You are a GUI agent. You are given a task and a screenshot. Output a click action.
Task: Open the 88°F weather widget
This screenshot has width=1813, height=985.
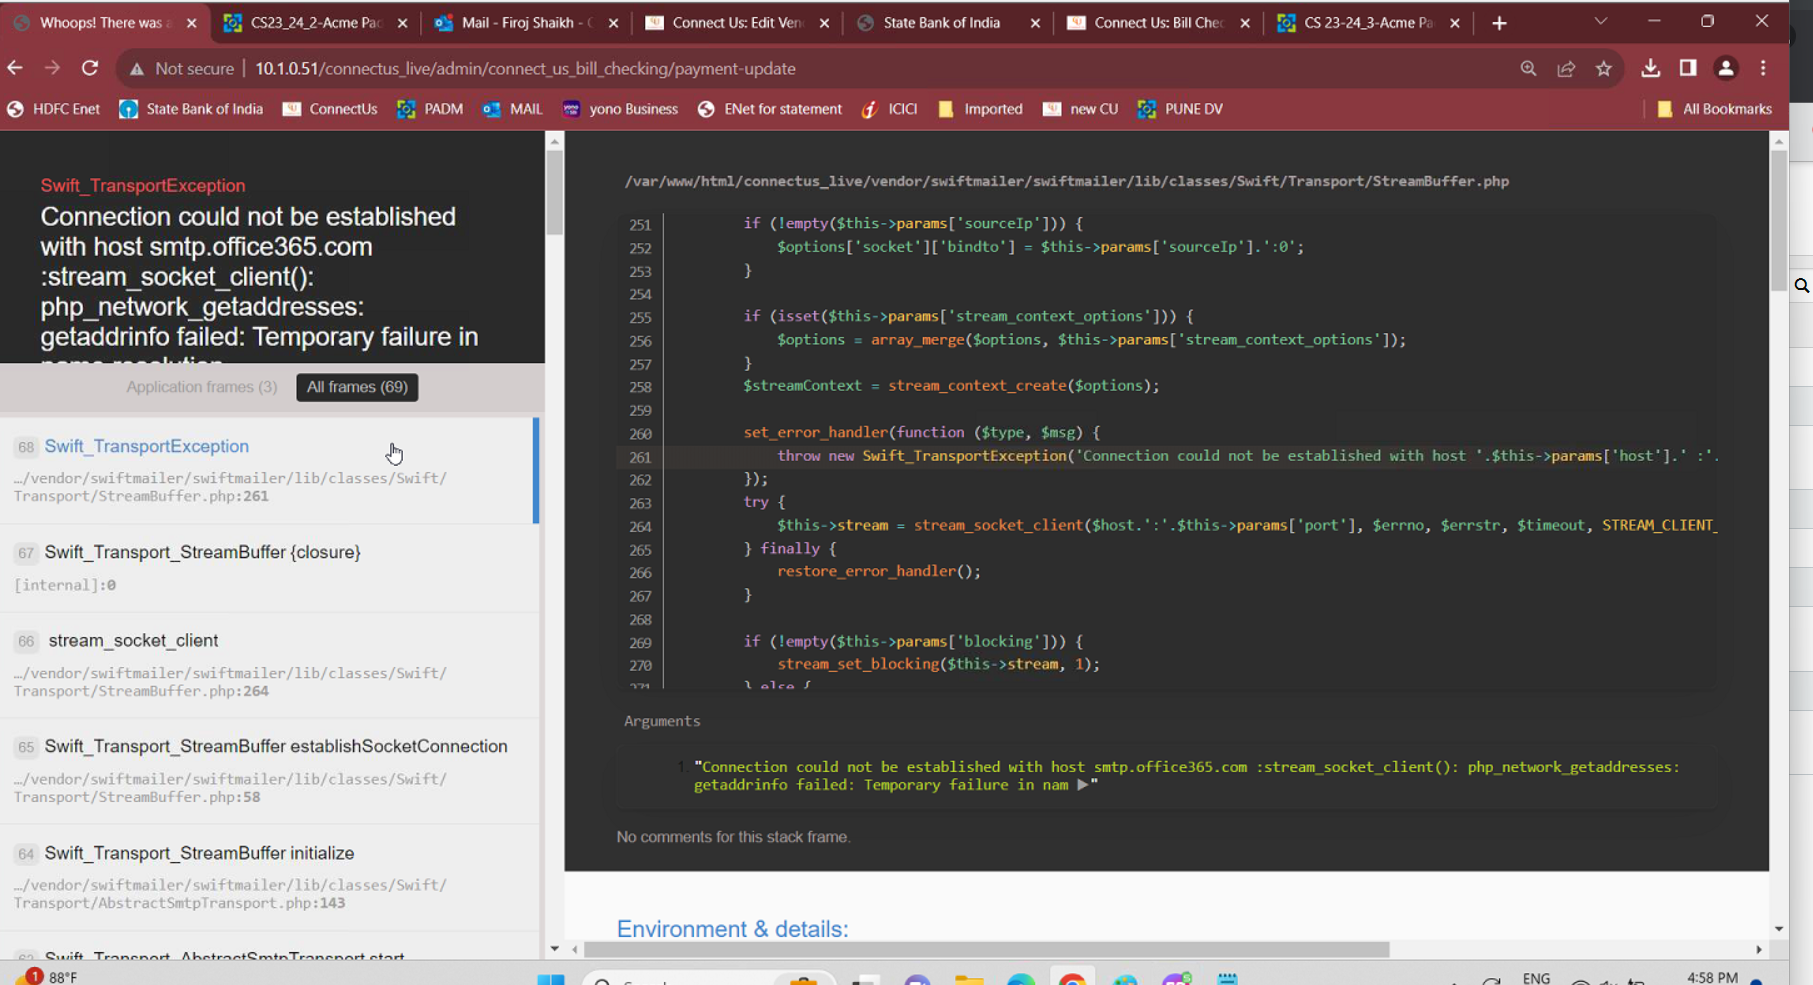pos(49,977)
